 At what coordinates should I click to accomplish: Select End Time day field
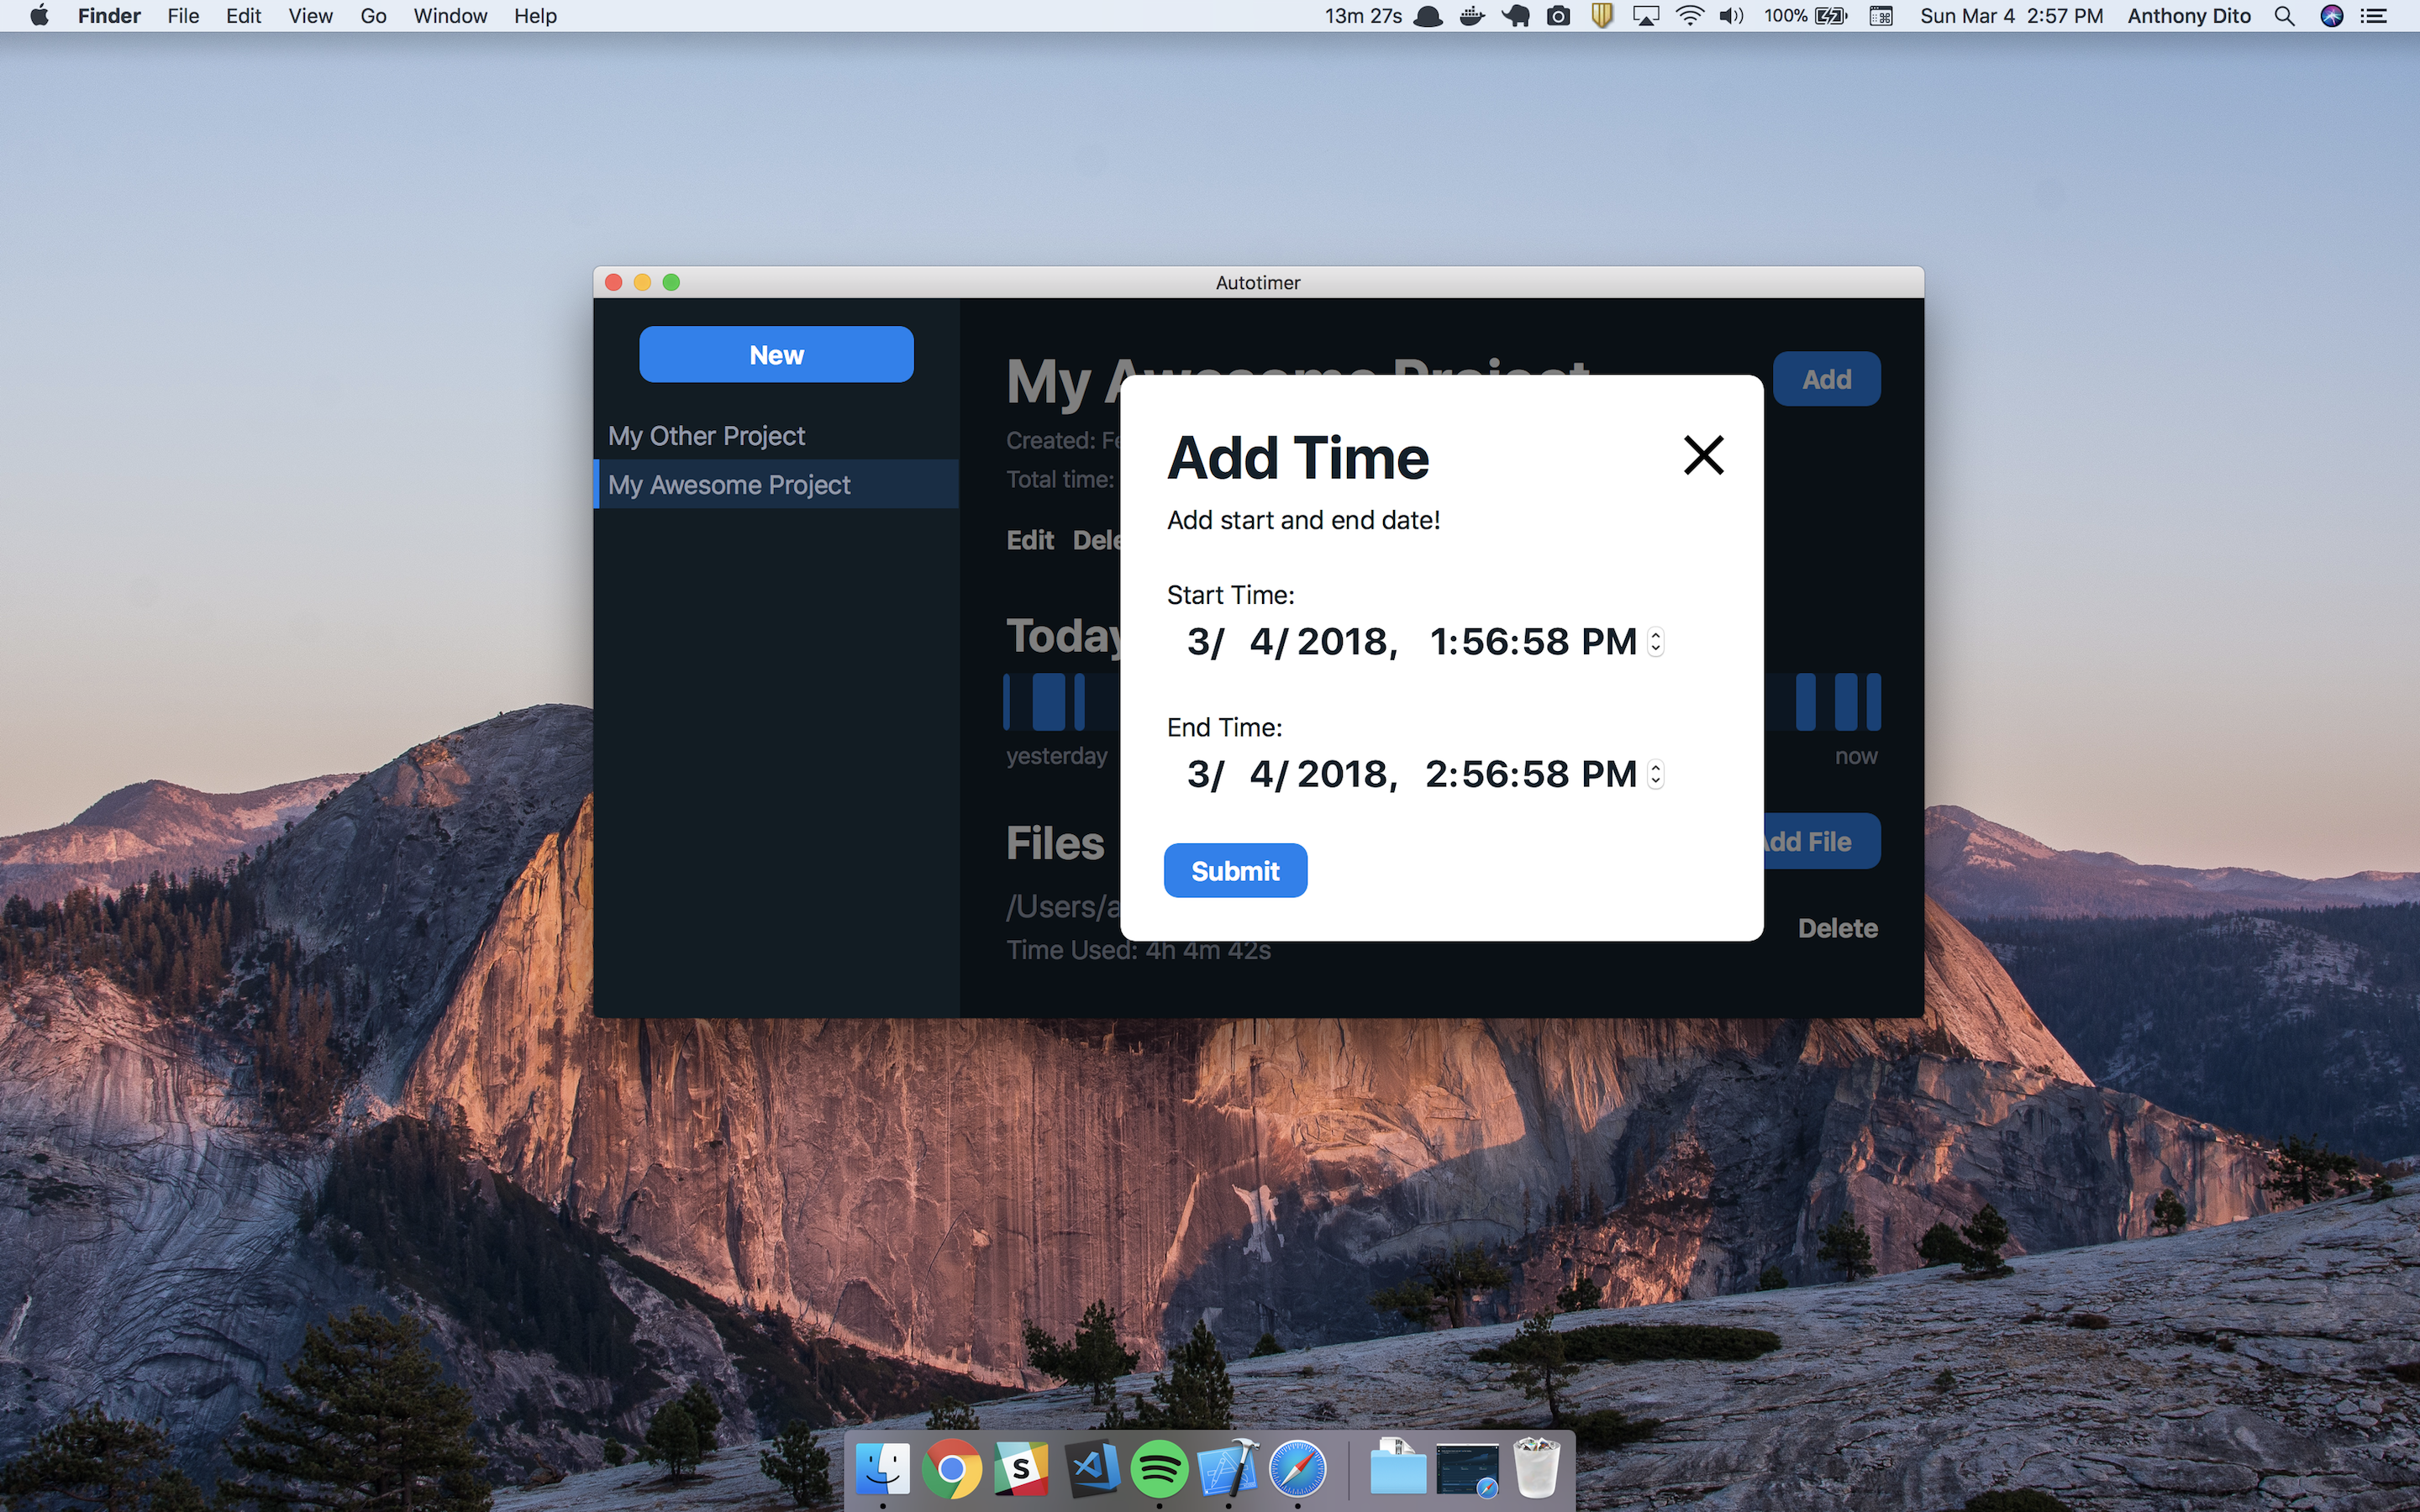pyautogui.click(x=1261, y=774)
